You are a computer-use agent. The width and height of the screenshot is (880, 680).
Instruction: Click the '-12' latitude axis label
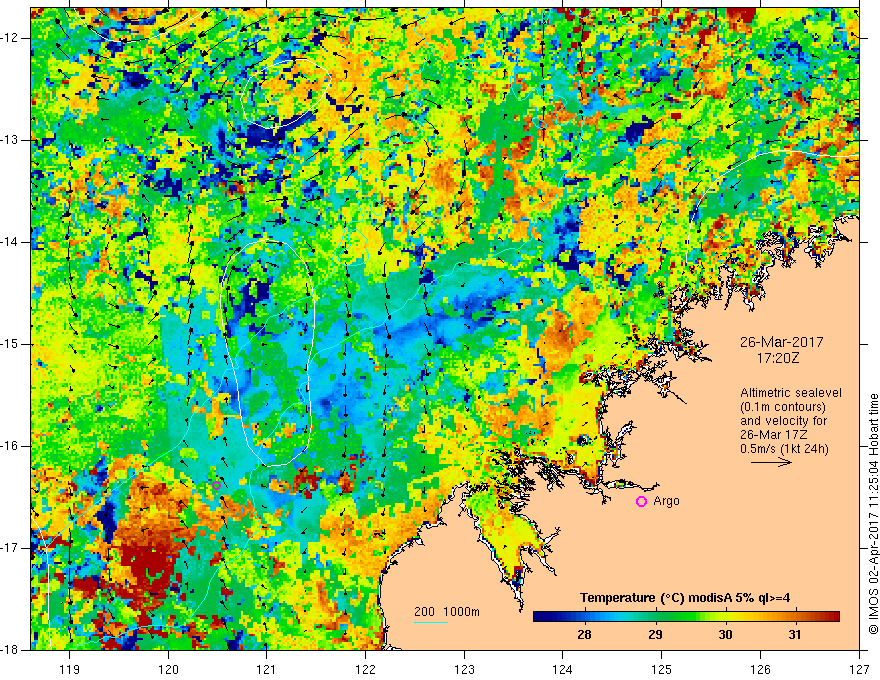click(11, 38)
